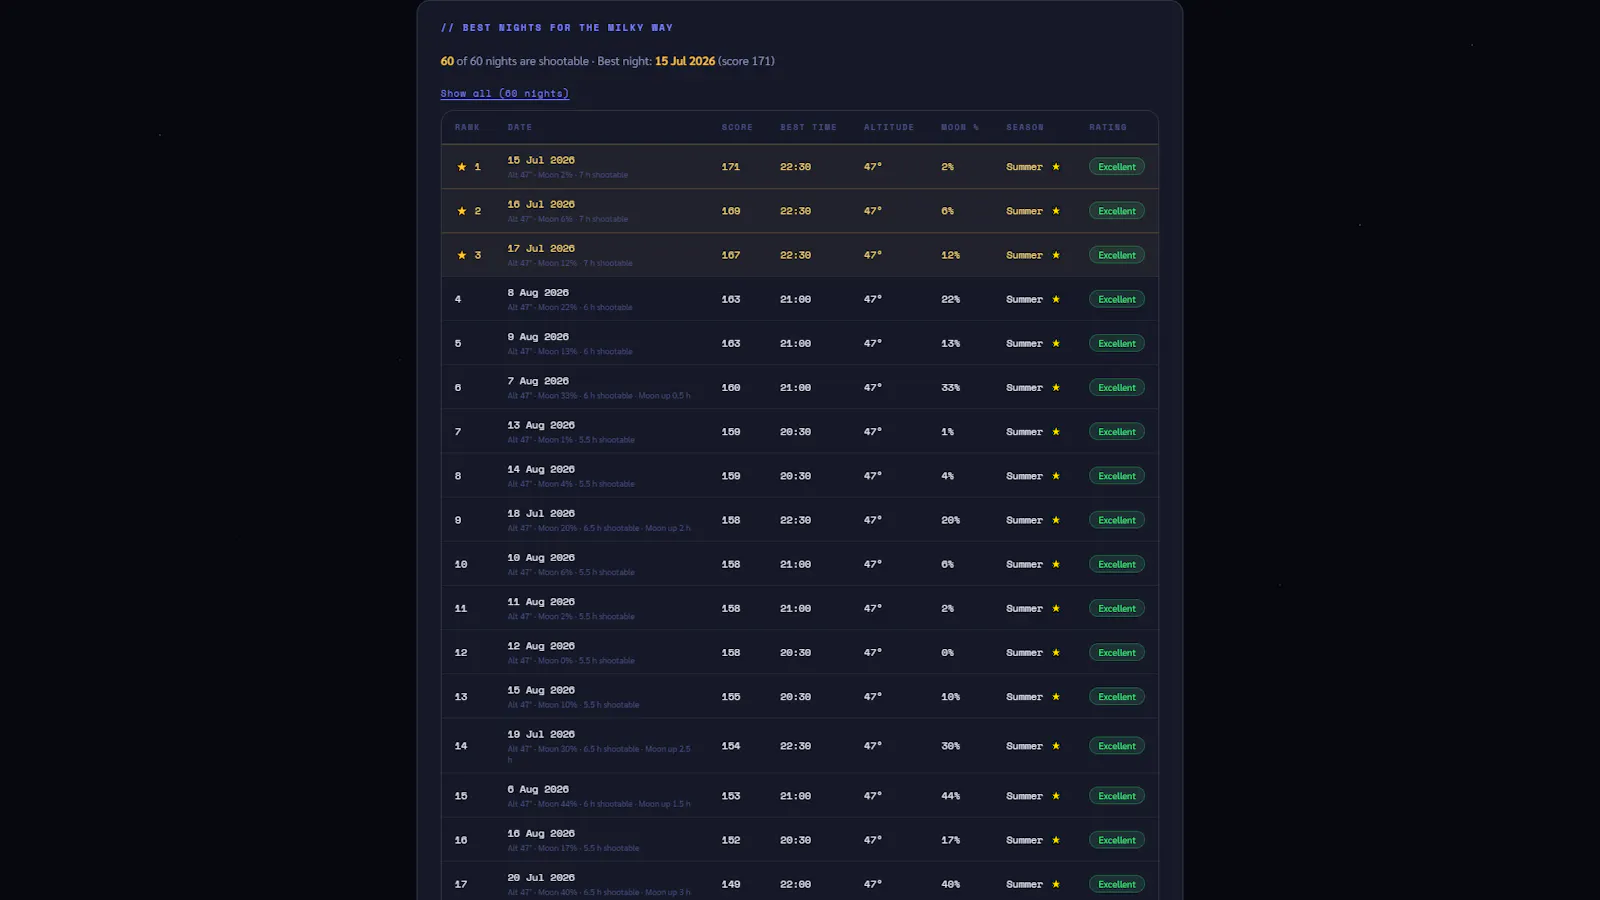Click the score value 155
This screenshot has width=1600, height=900.
pos(731,697)
